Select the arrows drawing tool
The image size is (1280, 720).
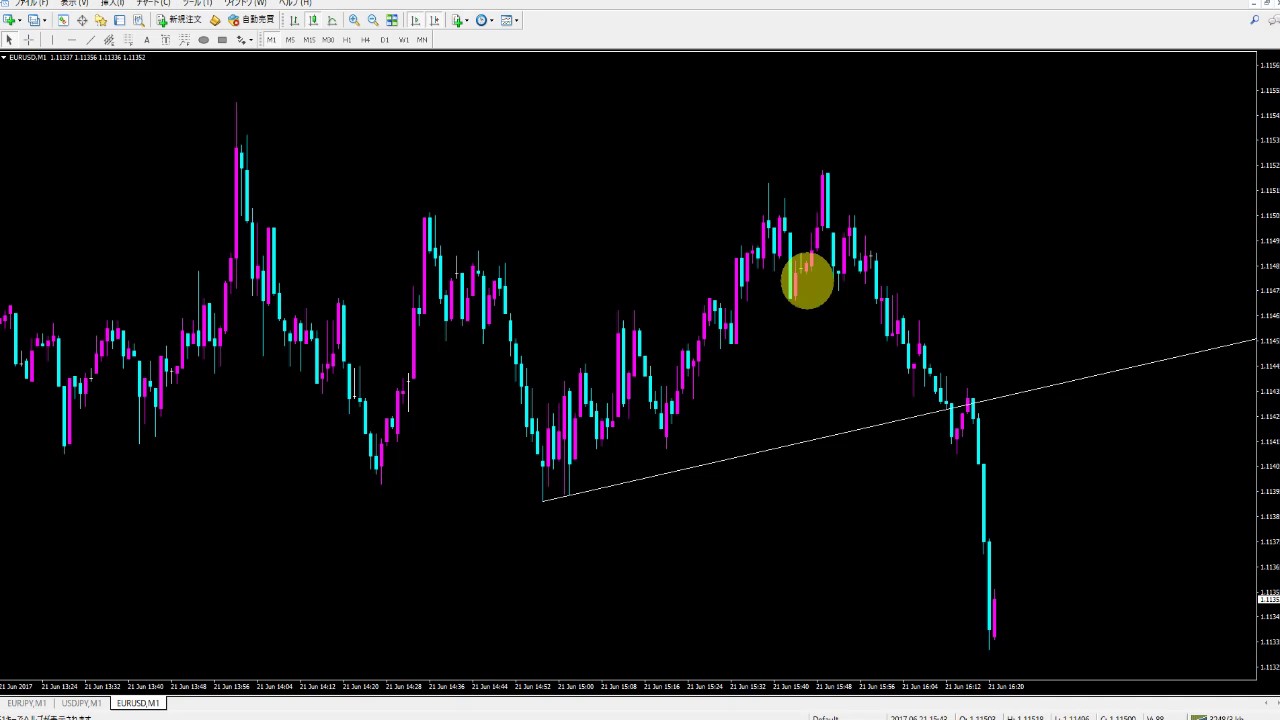(x=240, y=40)
